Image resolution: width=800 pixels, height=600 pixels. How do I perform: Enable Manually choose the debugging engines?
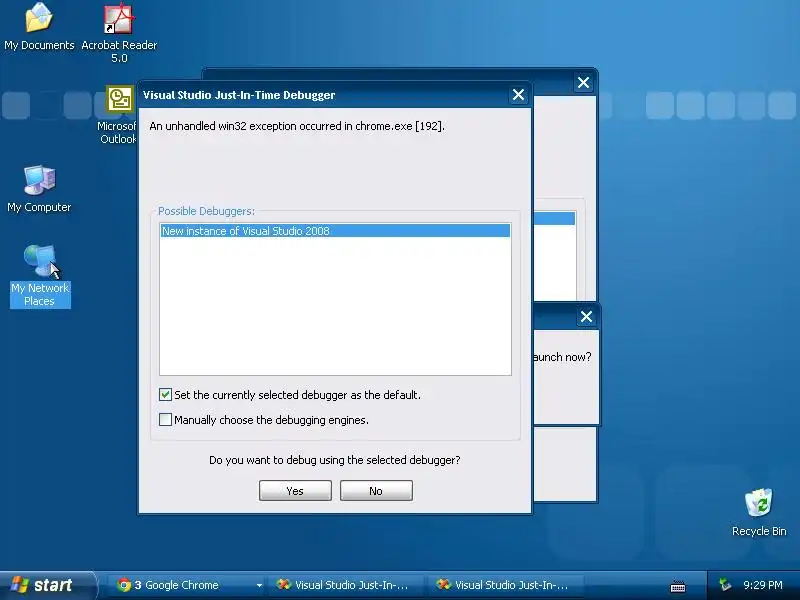[165, 419]
